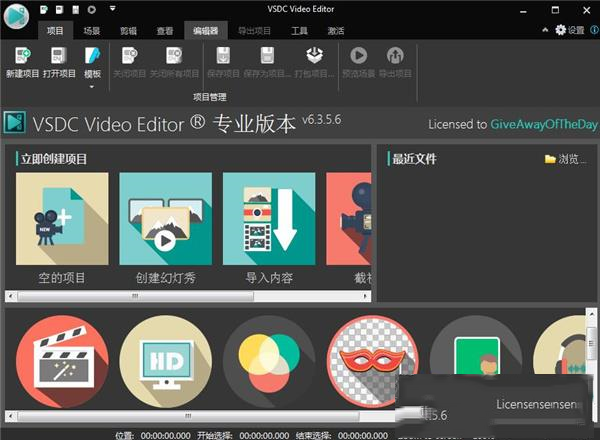The width and height of the screenshot is (600, 440).
Task: Expand the dropdown arrow under 模板
Action: pyautogui.click(x=92, y=87)
